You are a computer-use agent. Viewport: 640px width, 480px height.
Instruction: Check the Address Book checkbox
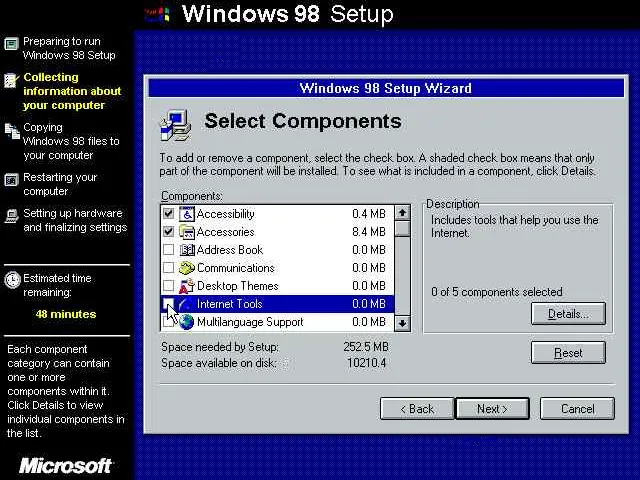(x=169, y=249)
